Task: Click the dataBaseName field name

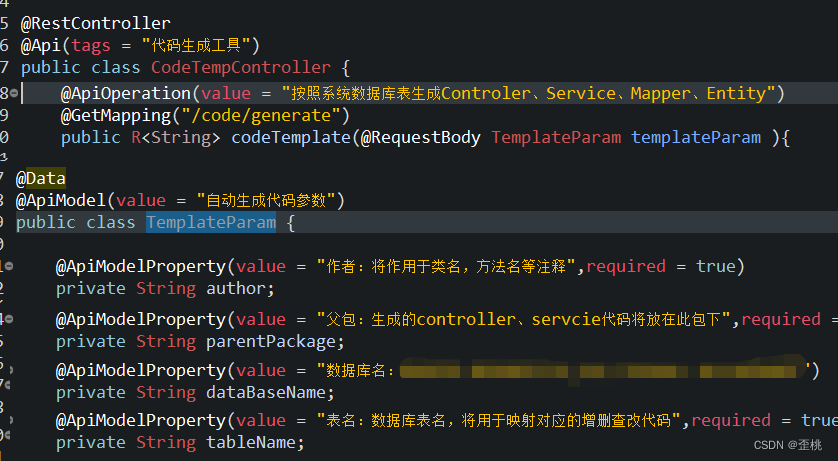Action: click(265, 392)
